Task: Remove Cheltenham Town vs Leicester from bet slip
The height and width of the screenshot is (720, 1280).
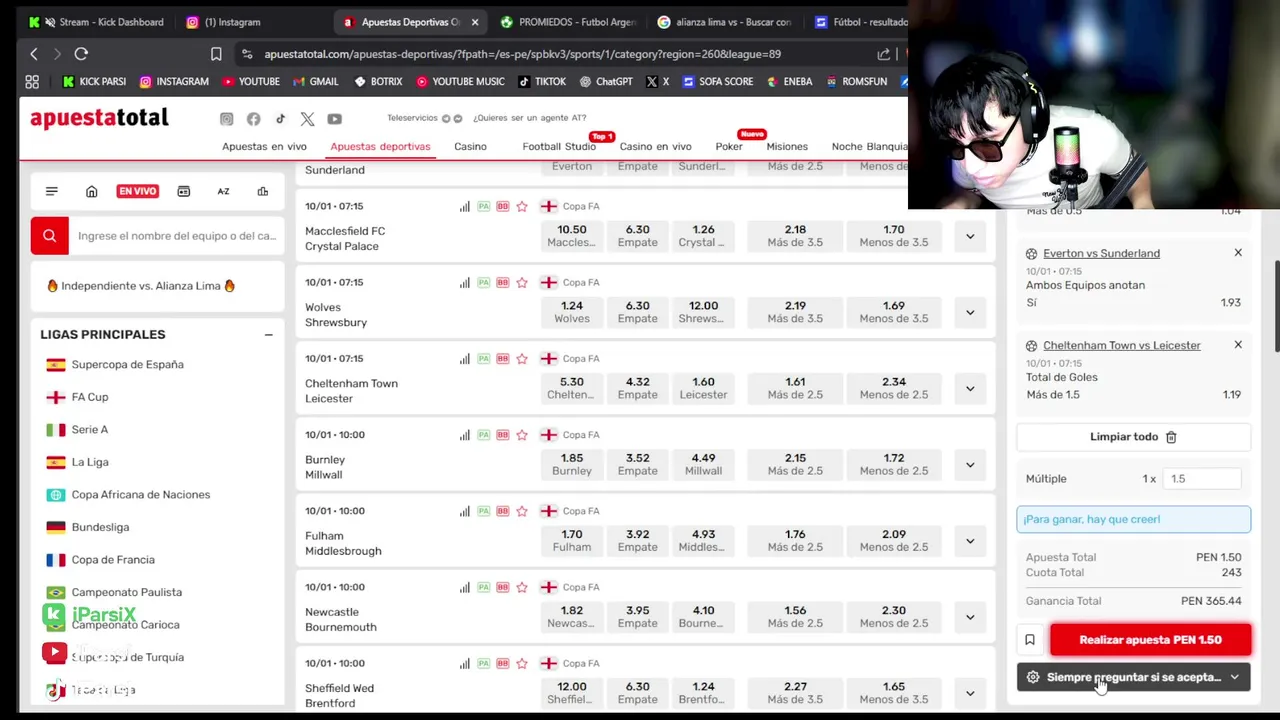Action: tap(1238, 345)
